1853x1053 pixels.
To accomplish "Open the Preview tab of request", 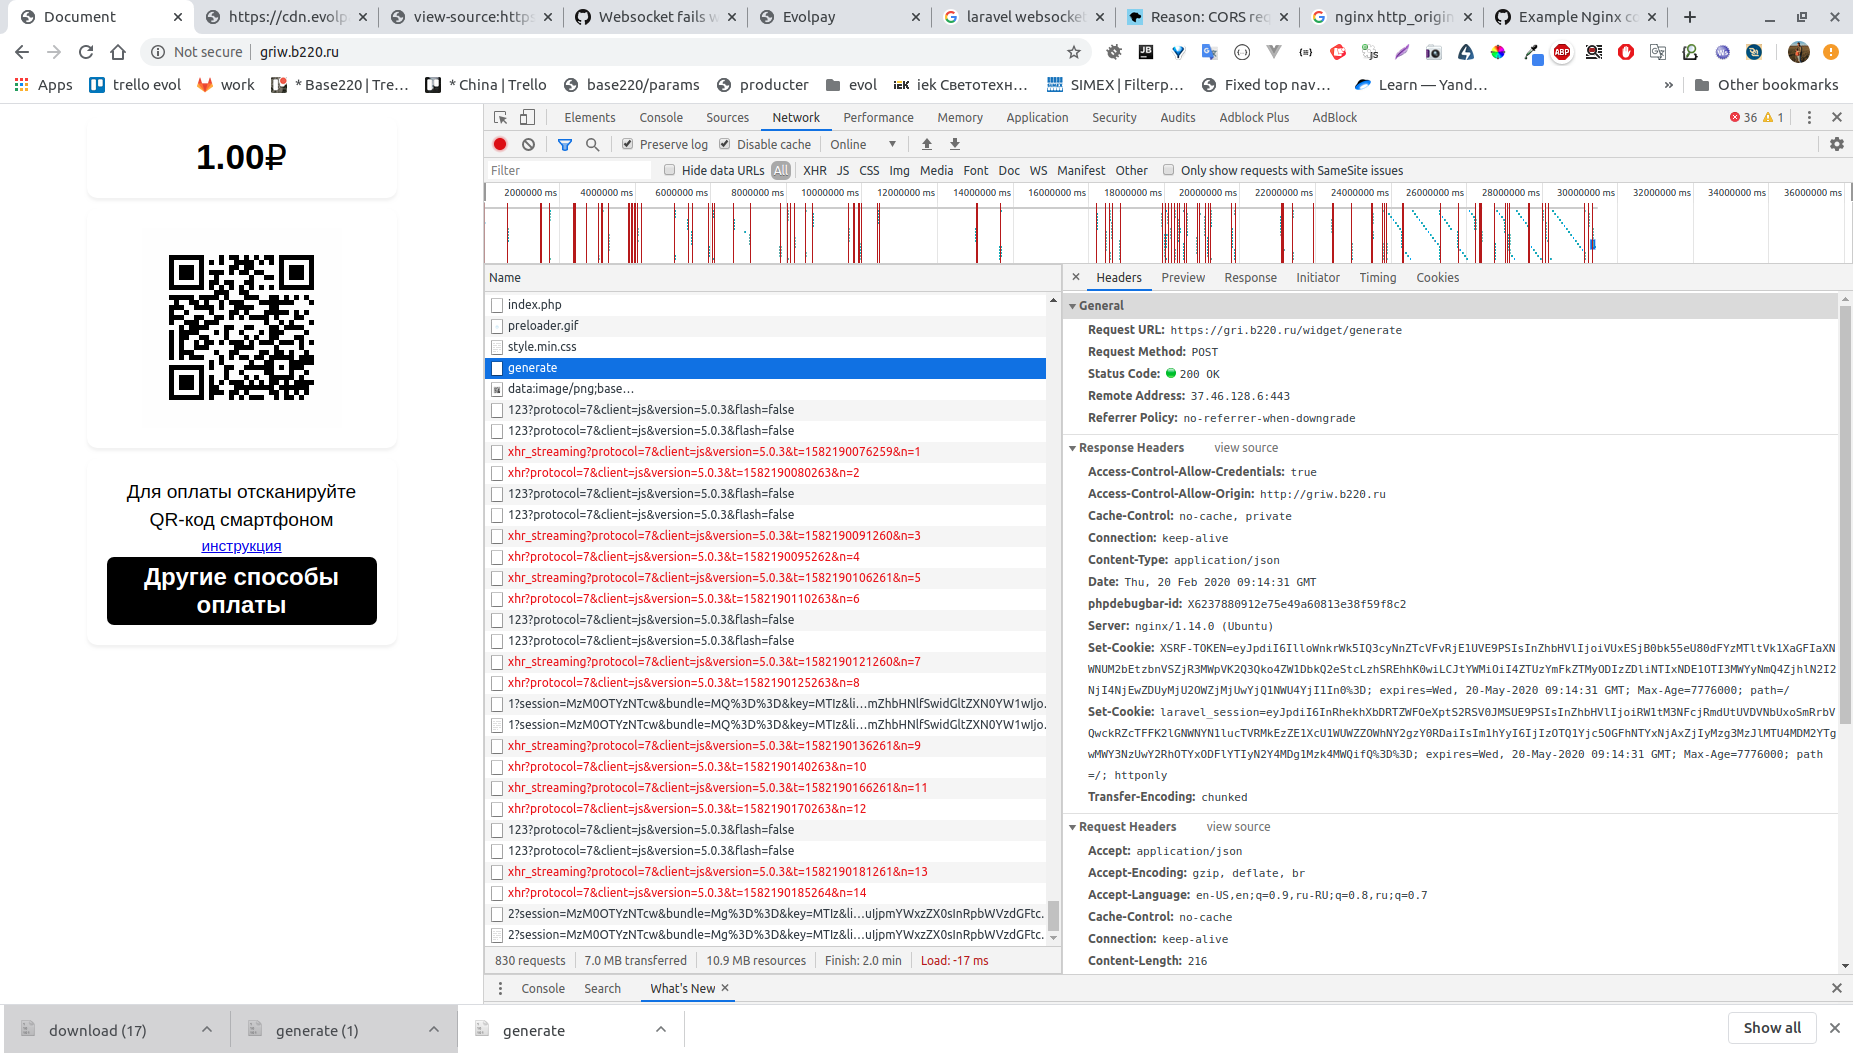I will 1183,277.
